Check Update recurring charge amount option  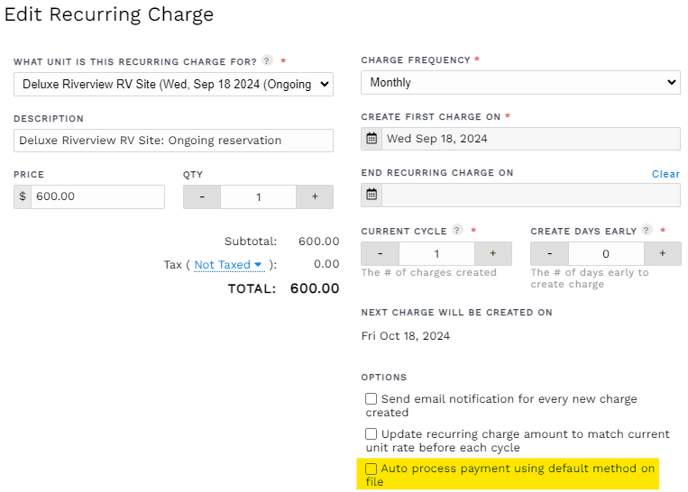click(x=371, y=434)
